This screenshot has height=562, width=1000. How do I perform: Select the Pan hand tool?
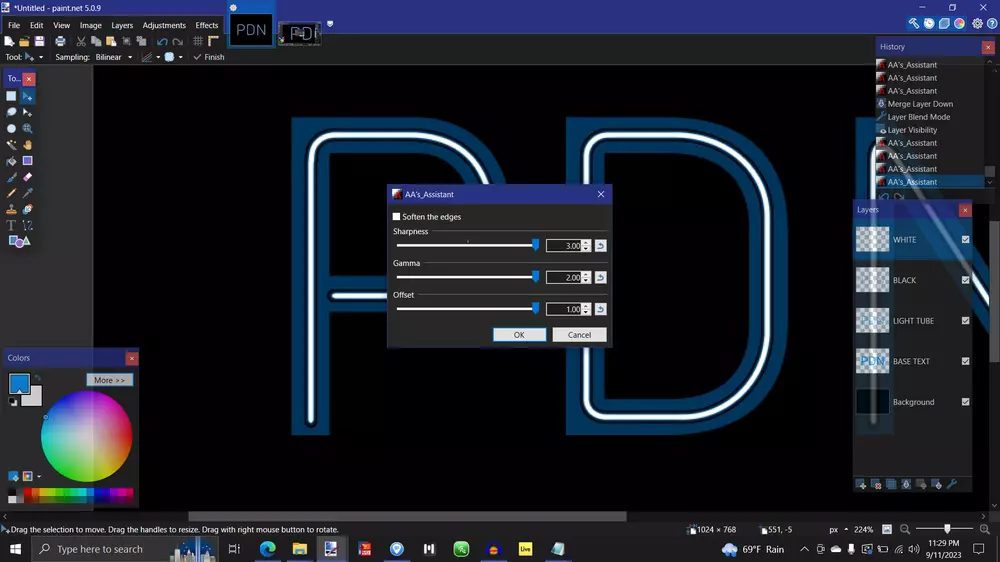pos(27,145)
